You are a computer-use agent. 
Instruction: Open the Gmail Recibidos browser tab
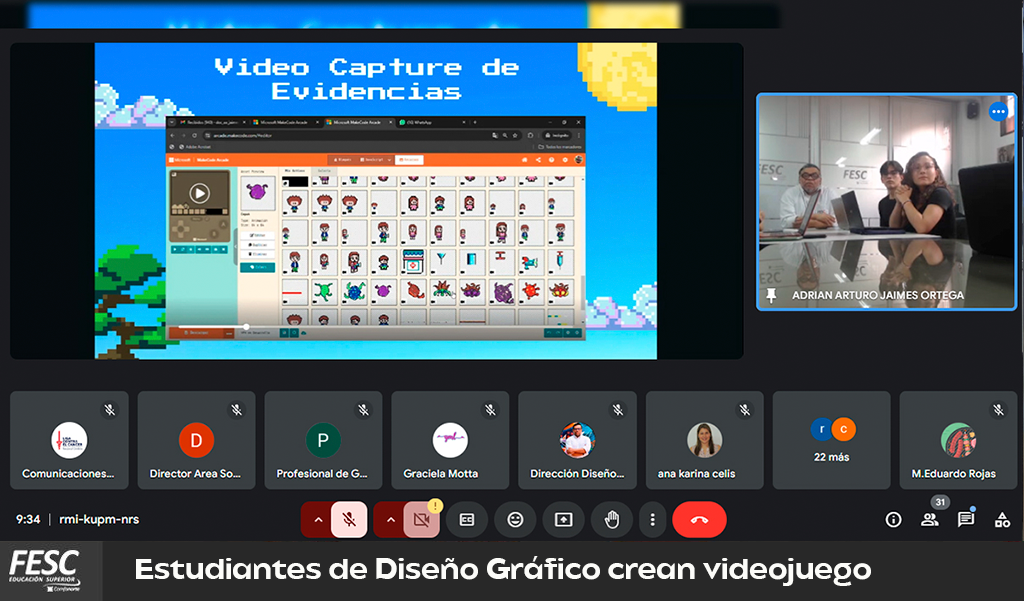pos(213,122)
